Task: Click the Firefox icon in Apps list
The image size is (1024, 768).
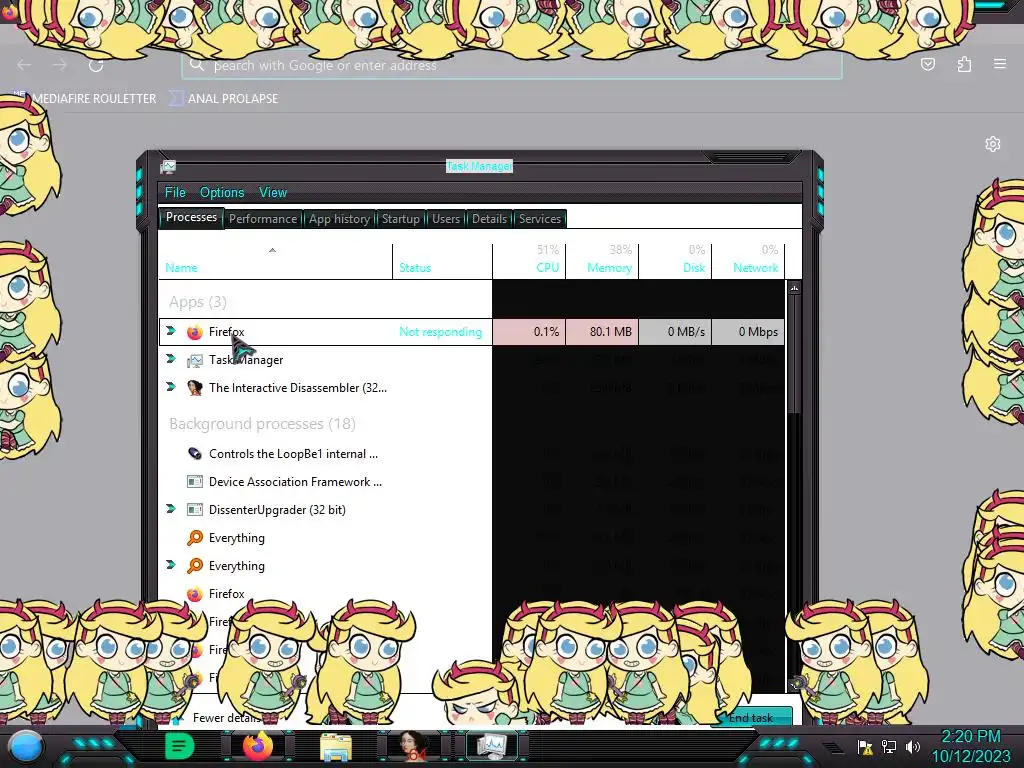Action: [195, 332]
